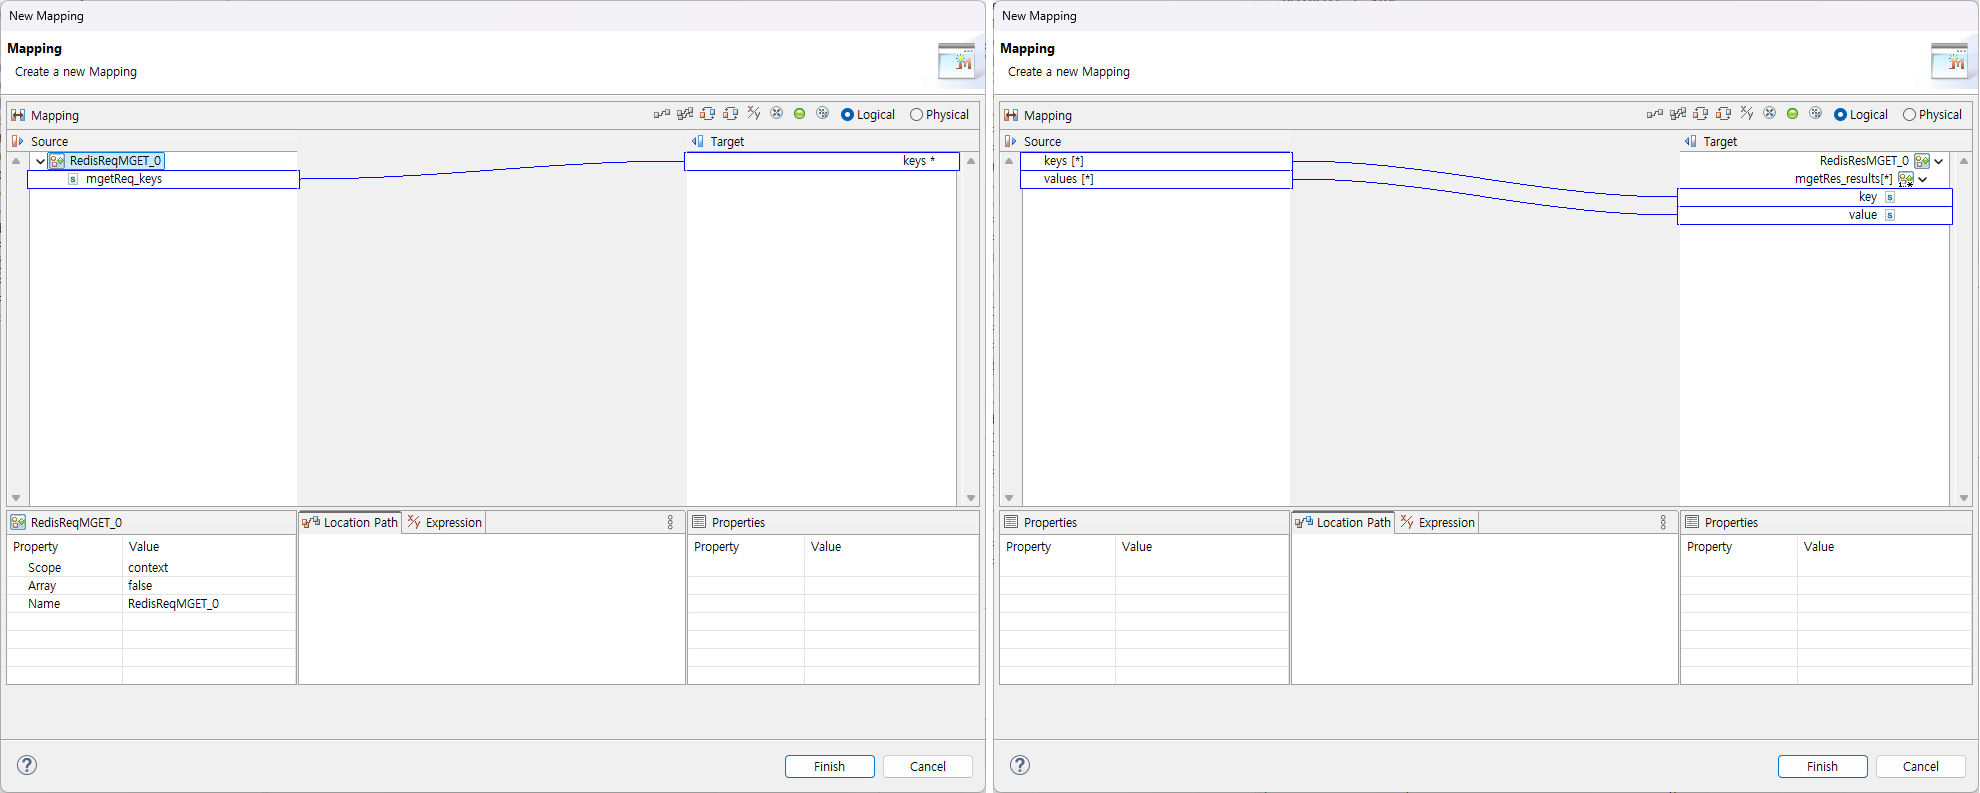The height and width of the screenshot is (793, 1980).
Task: Click scroll-up arrow of right dialog Target pane
Action: pos(1964,161)
